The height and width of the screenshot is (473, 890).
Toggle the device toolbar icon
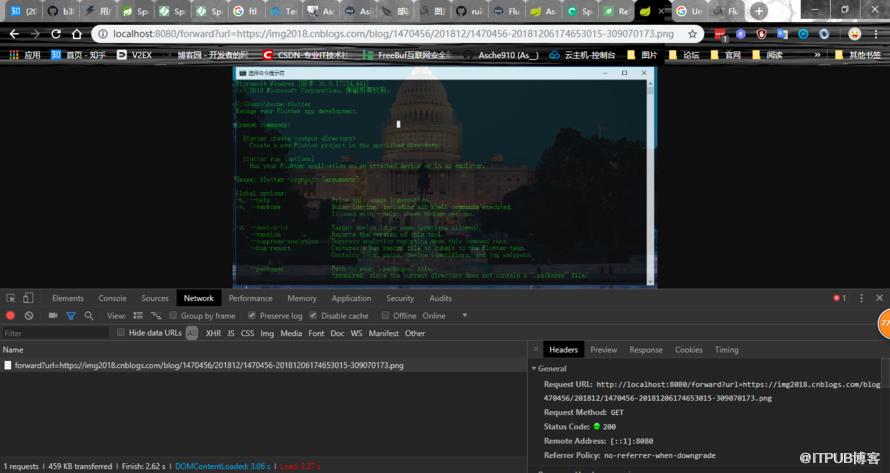[x=28, y=298]
